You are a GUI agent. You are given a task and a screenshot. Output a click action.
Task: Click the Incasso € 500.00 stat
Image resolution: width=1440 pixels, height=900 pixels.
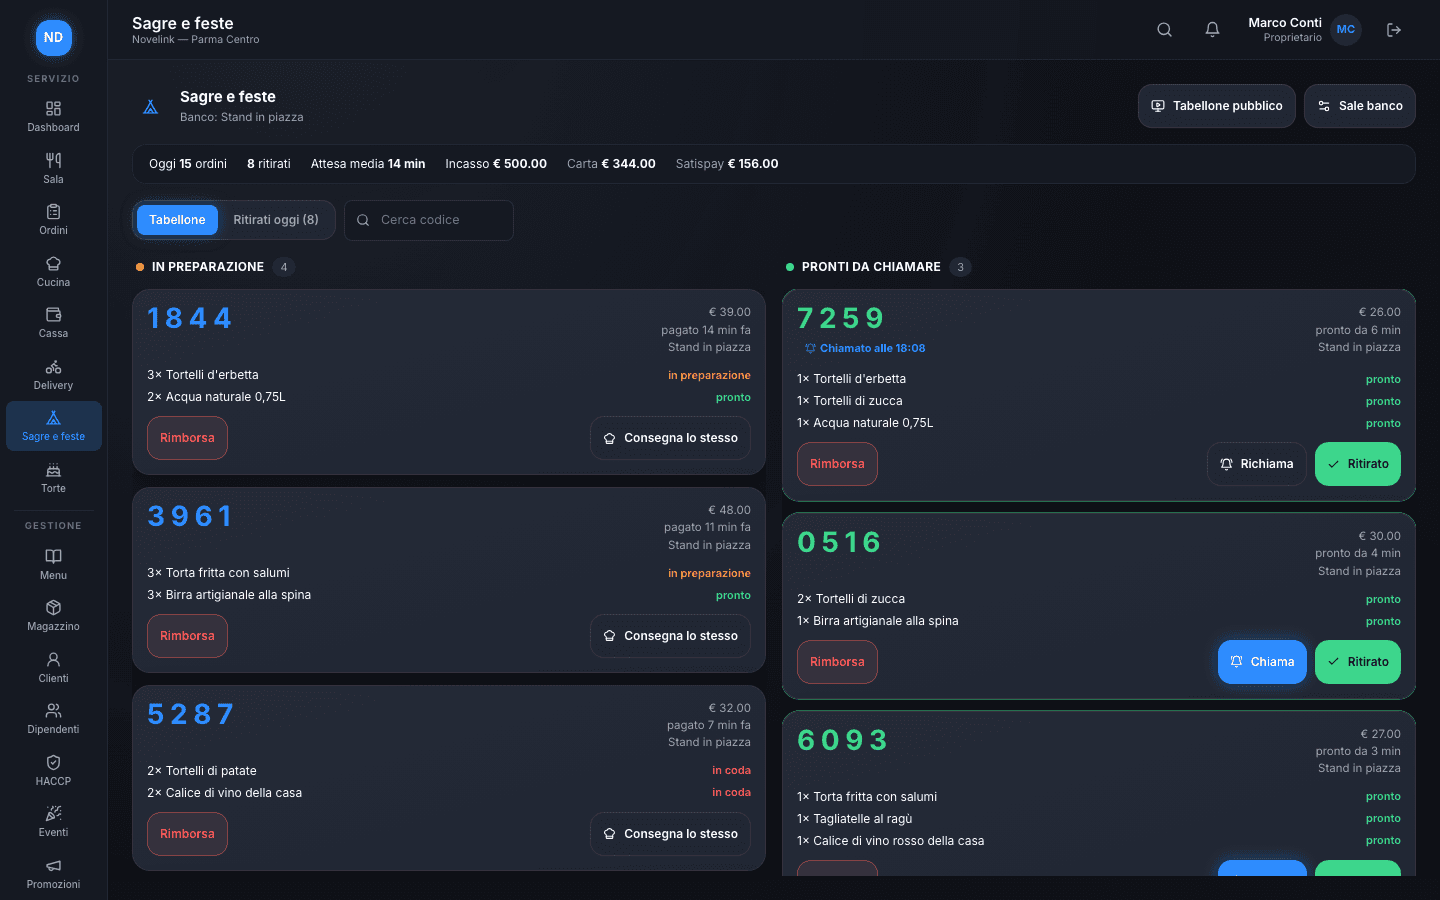(496, 164)
